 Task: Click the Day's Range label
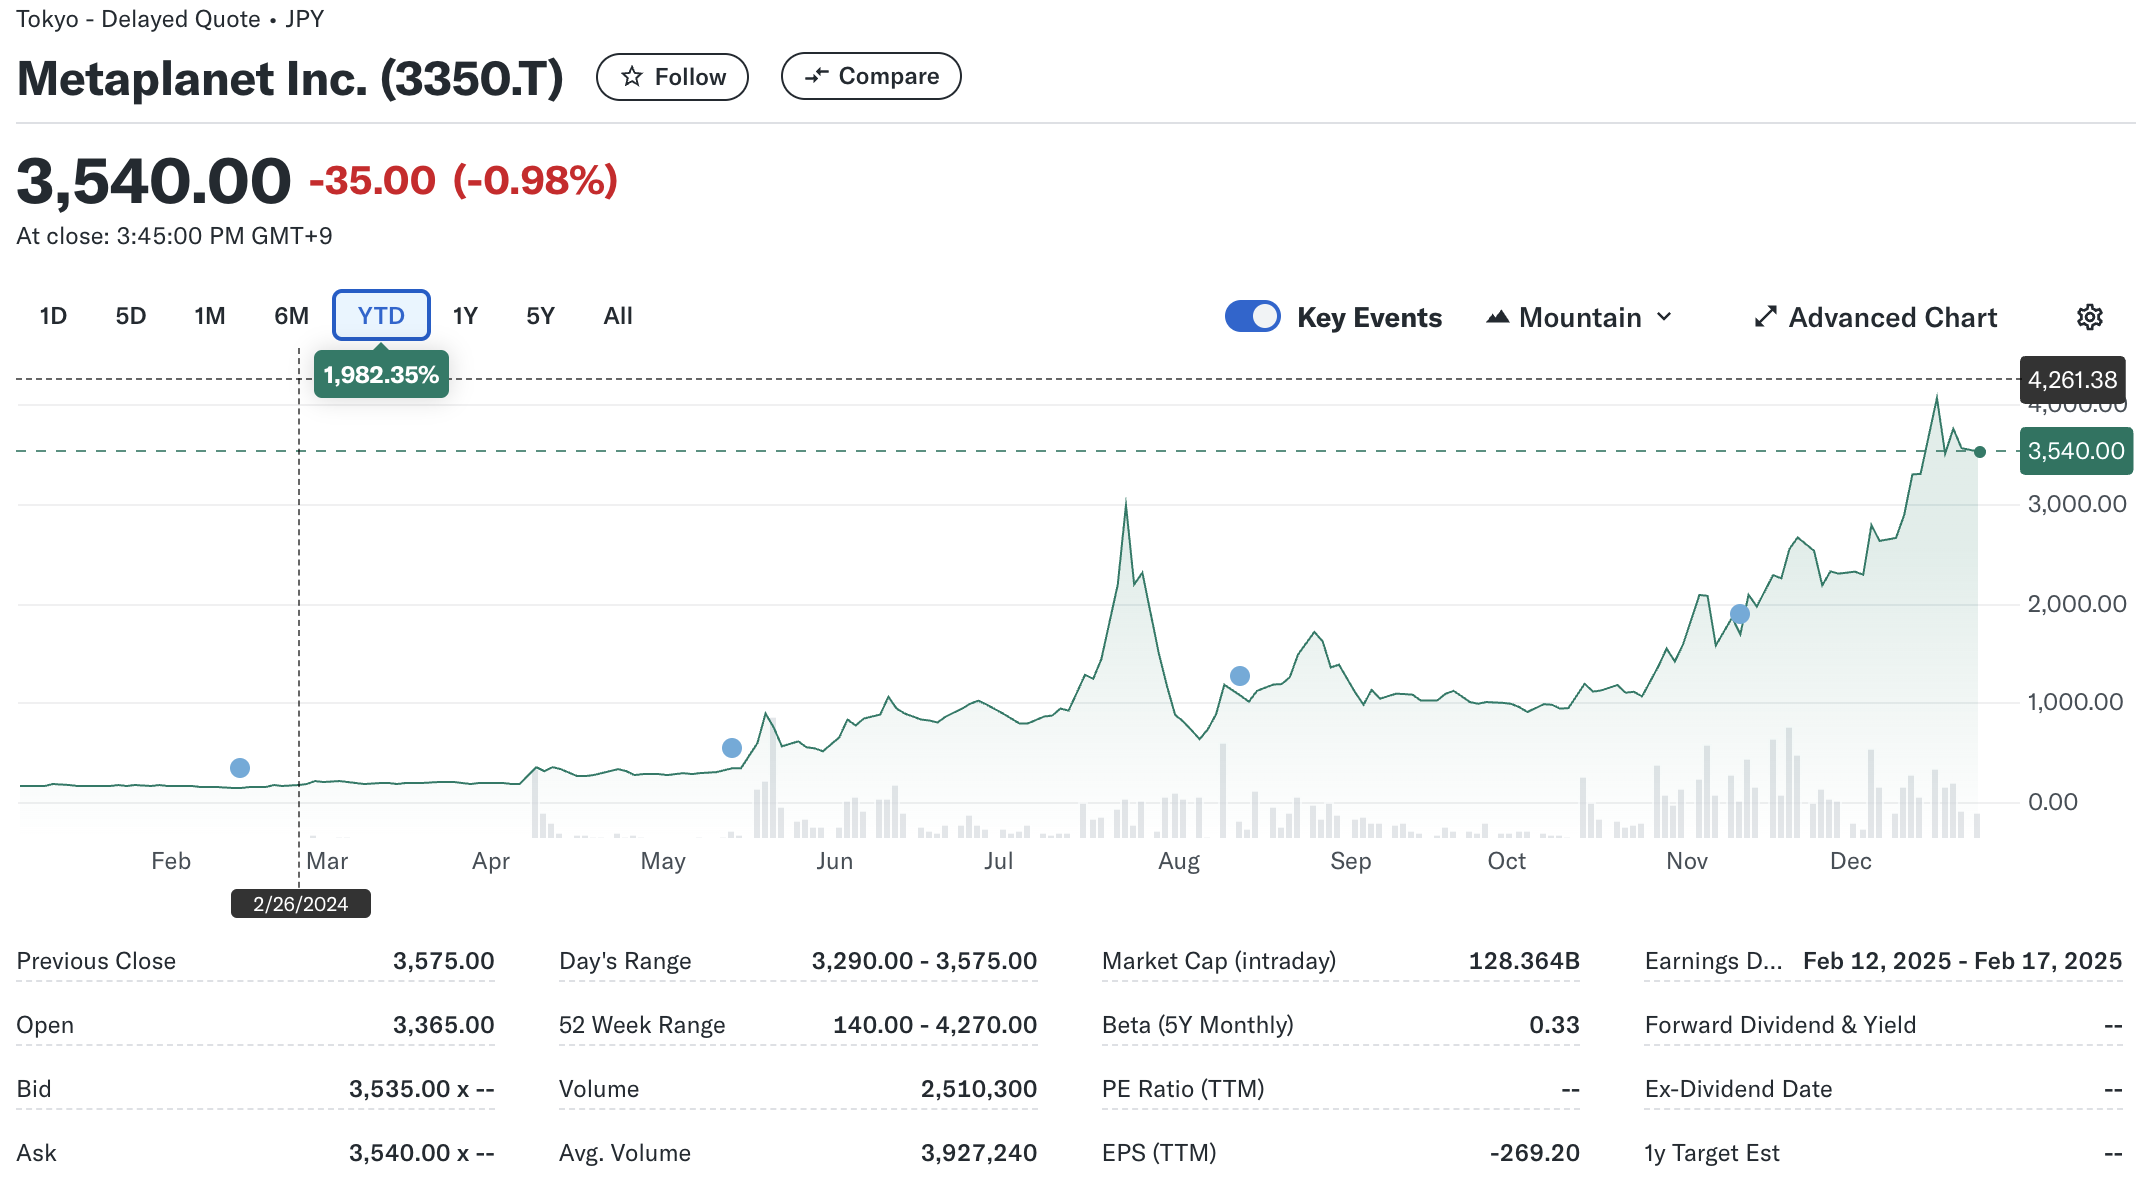tap(625, 961)
